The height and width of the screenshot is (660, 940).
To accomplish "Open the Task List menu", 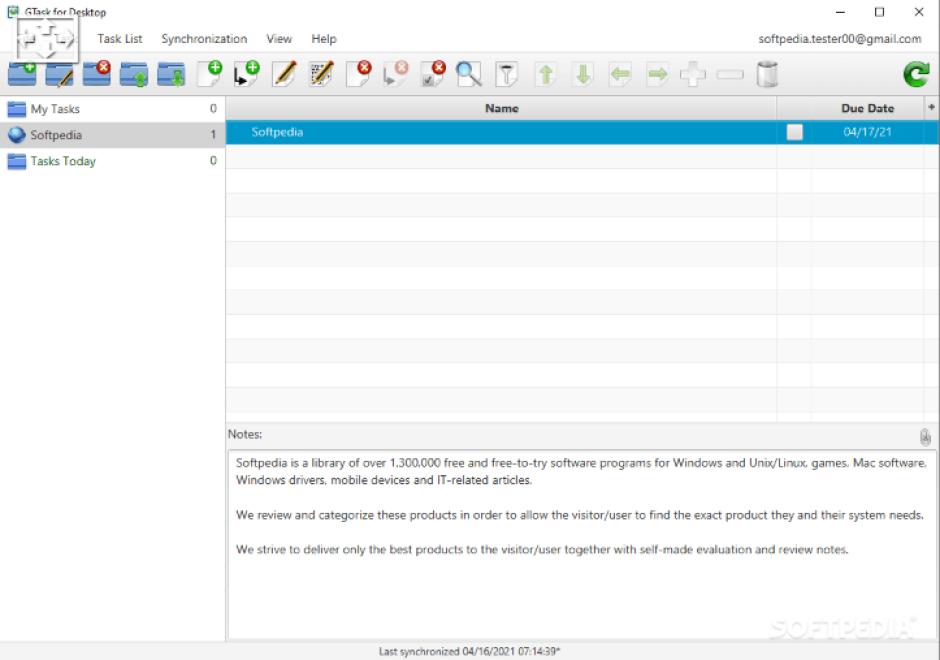I will (120, 39).
